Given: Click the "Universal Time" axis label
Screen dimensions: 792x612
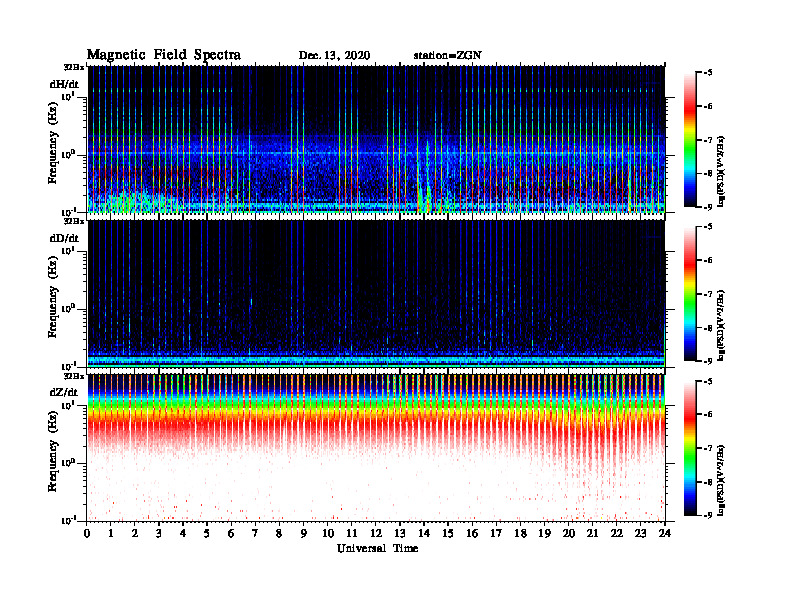Looking at the screenshot, I should [x=377, y=548].
